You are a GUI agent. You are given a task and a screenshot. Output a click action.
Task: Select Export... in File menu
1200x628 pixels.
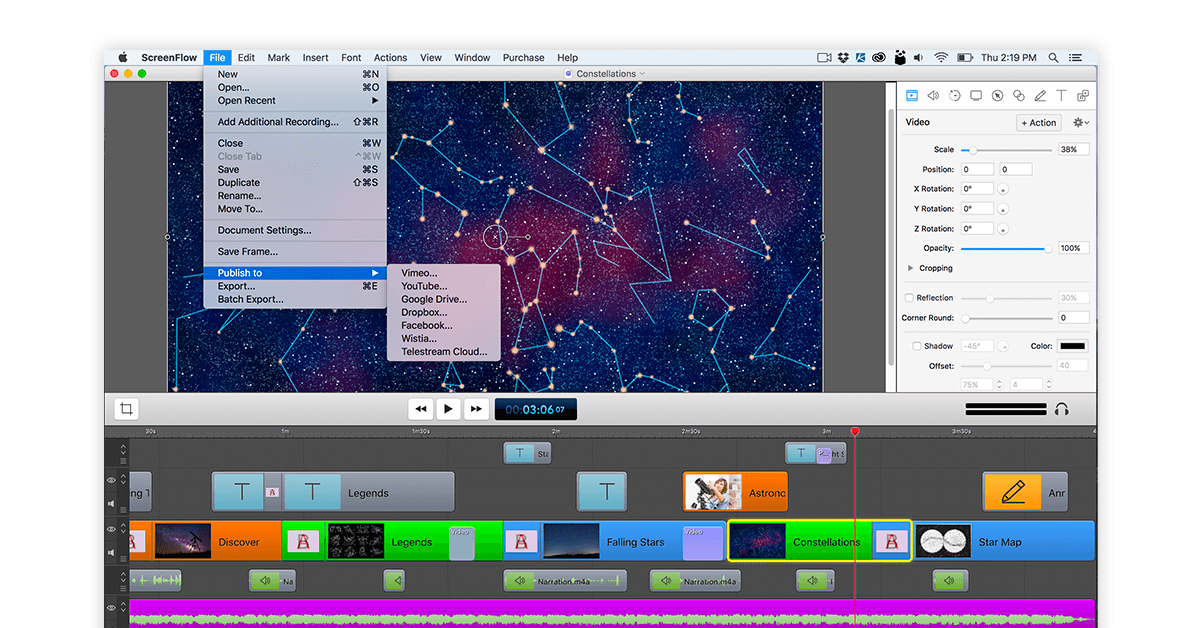coord(295,286)
